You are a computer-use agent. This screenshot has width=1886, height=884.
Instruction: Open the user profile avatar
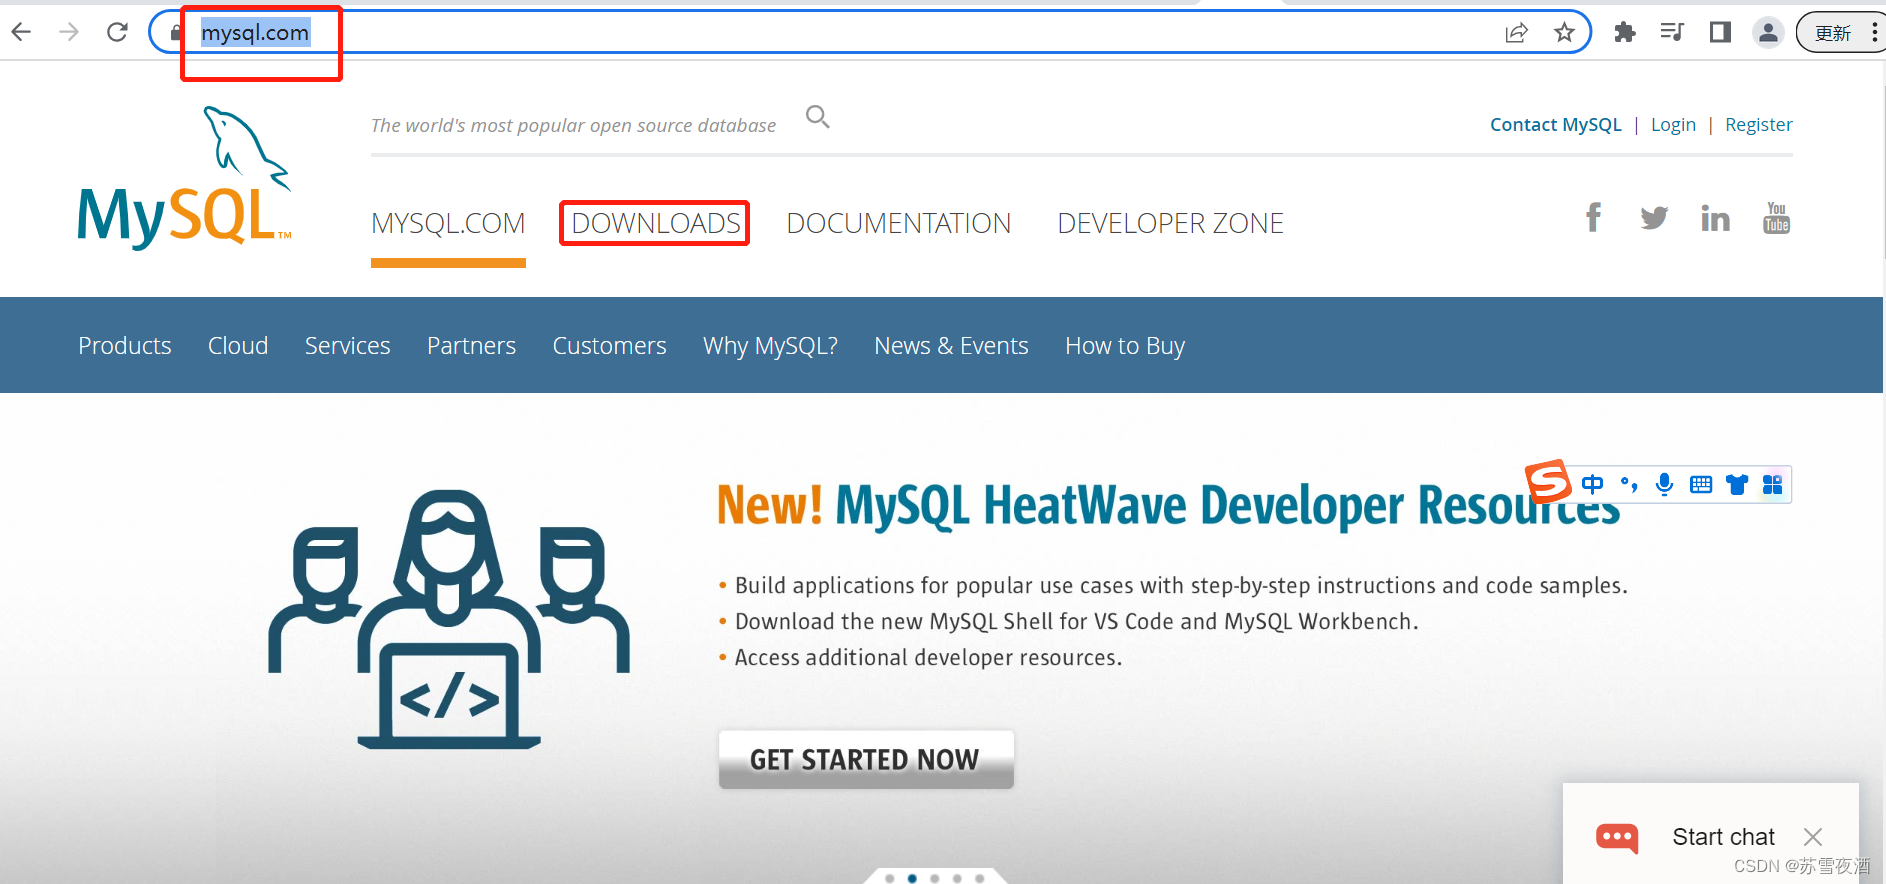[x=1768, y=33]
